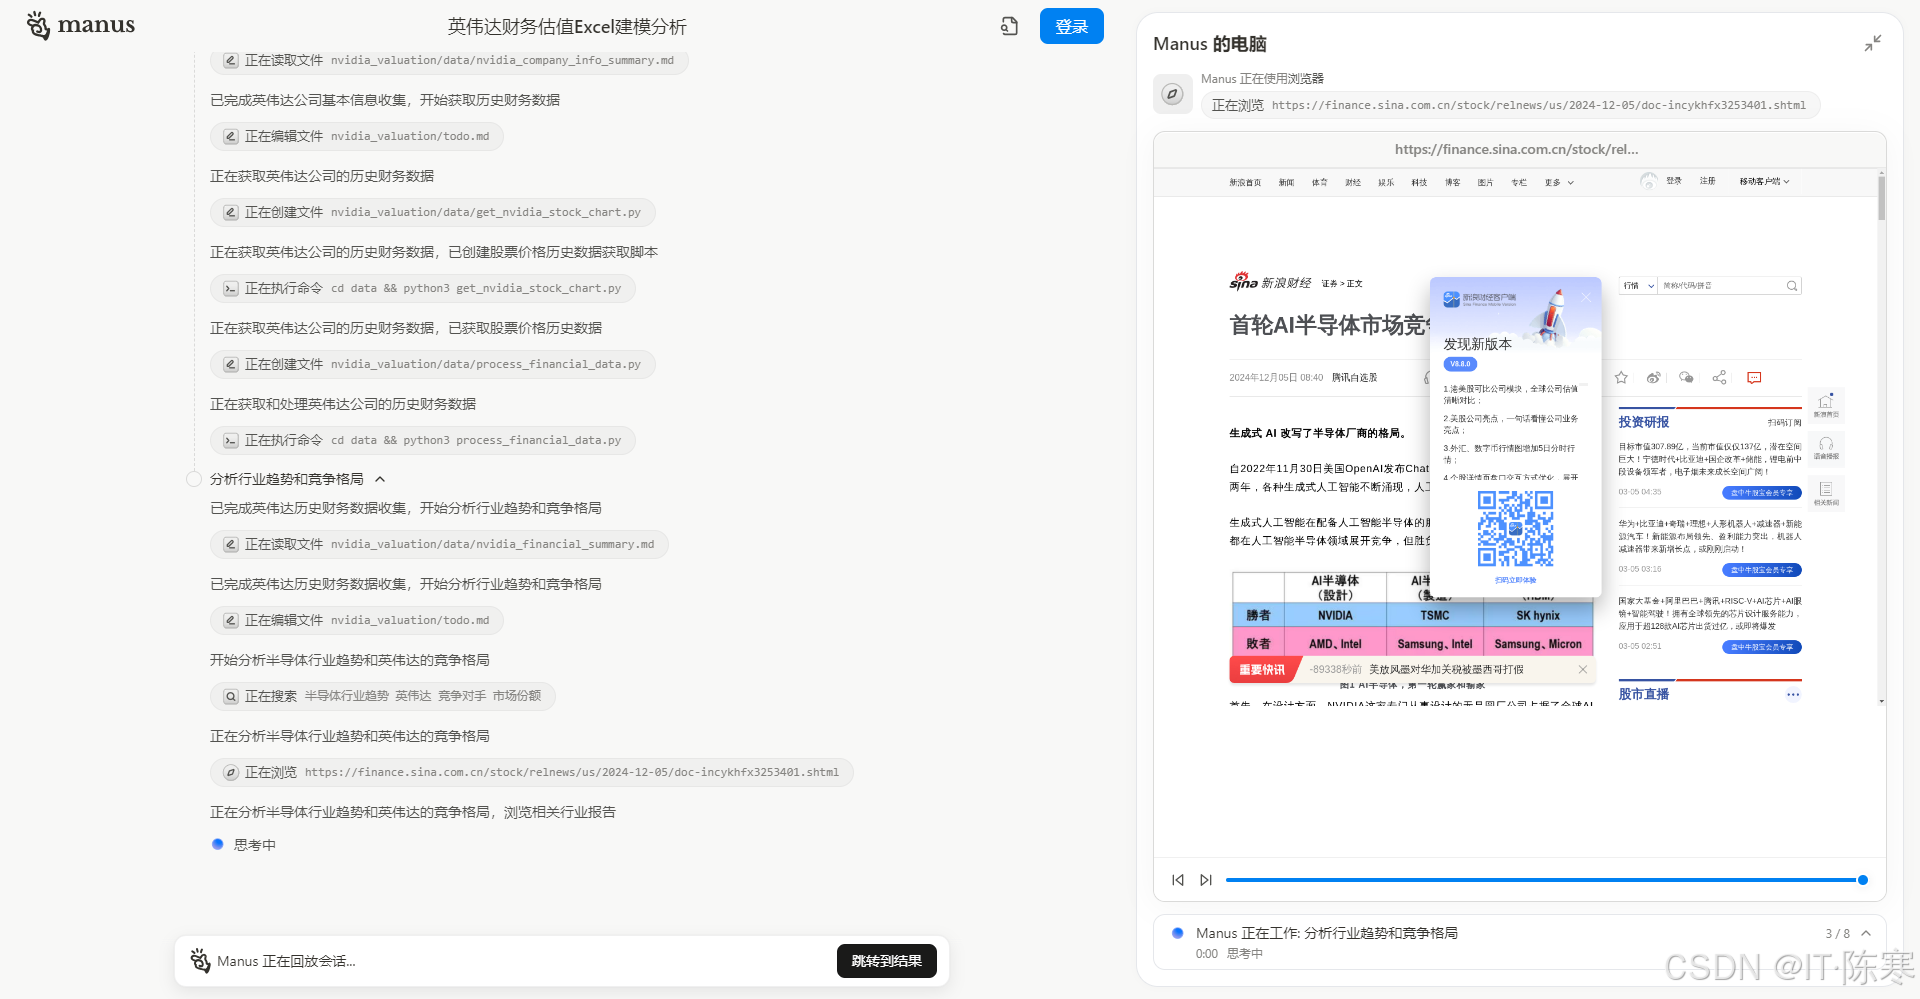Open 图片 in the Sina nav bar

point(1485,182)
